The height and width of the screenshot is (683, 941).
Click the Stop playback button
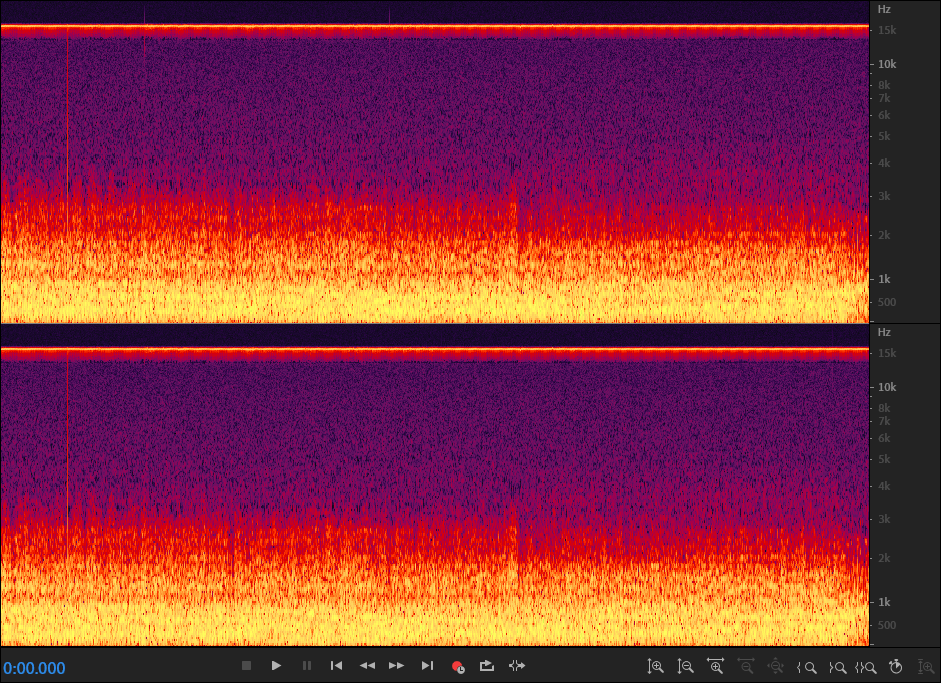click(x=246, y=666)
